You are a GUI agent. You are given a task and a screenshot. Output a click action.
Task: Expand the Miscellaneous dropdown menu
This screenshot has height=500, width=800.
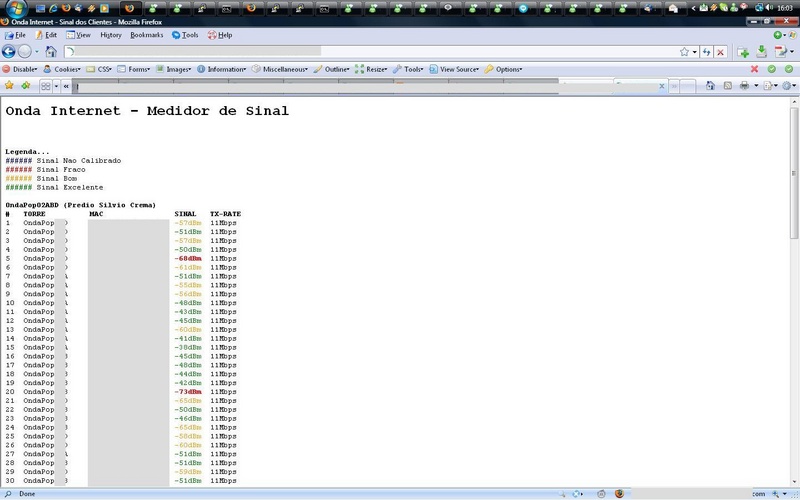point(280,69)
